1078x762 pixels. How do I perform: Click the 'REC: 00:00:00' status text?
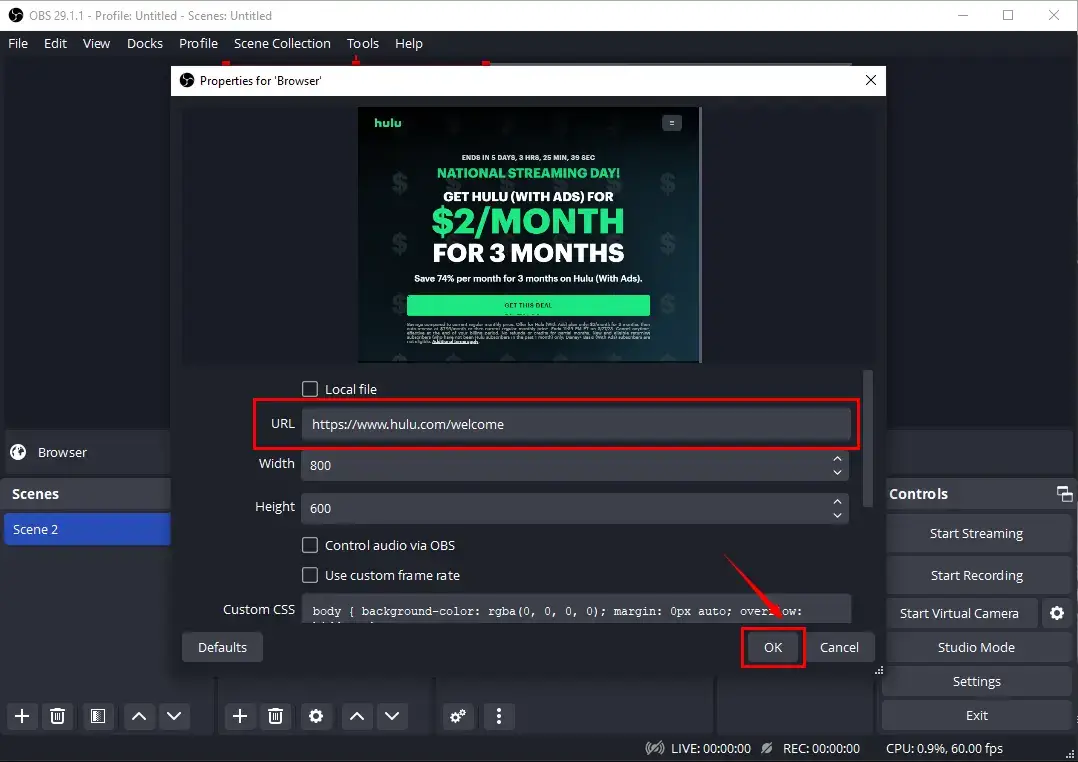[x=822, y=748]
